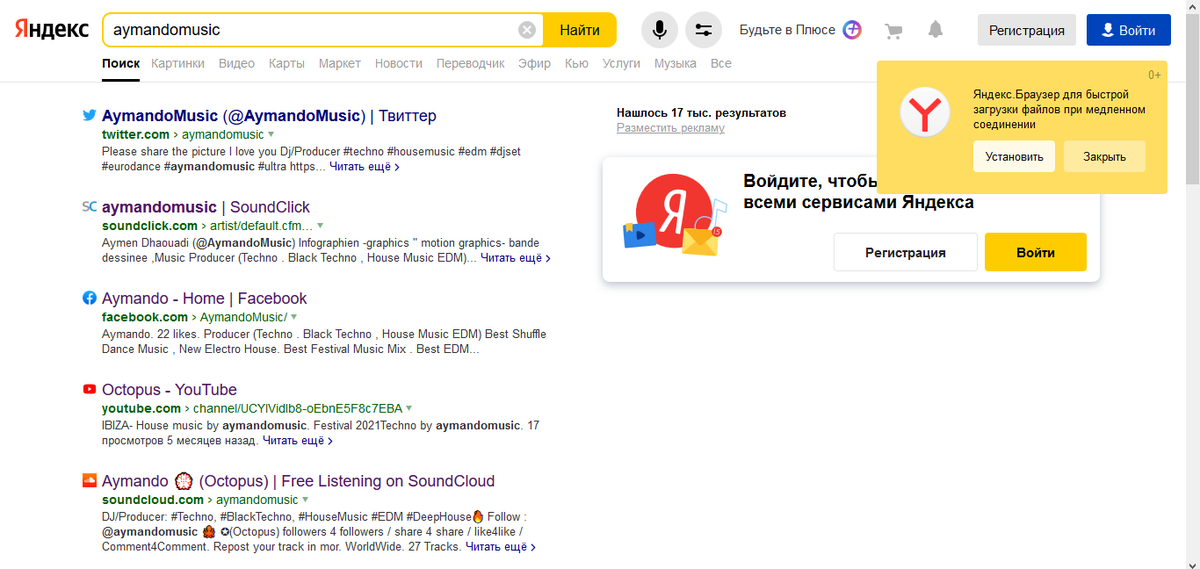Viewport: 1200px width, 569px height.
Task: Click the SoundClick favicon
Action: tap(89, 207)
